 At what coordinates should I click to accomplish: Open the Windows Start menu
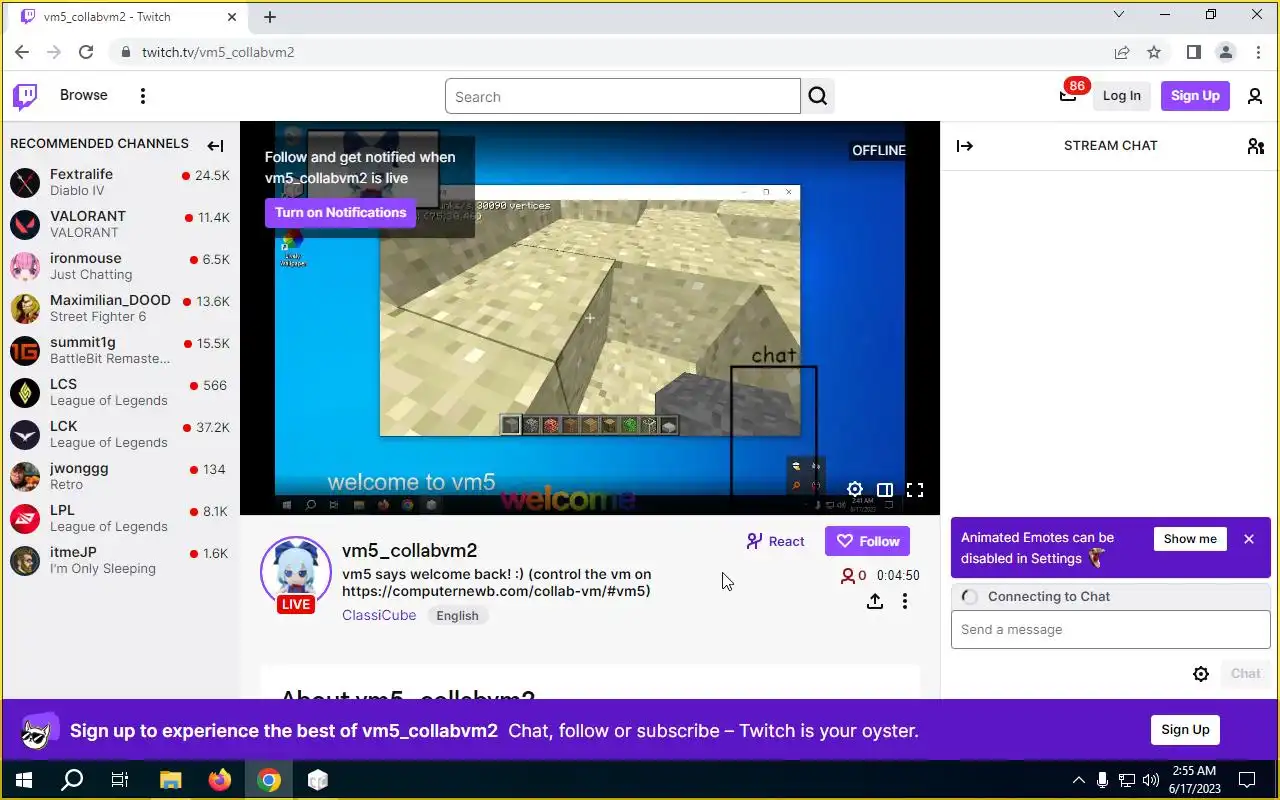click(x=24, y=780)
